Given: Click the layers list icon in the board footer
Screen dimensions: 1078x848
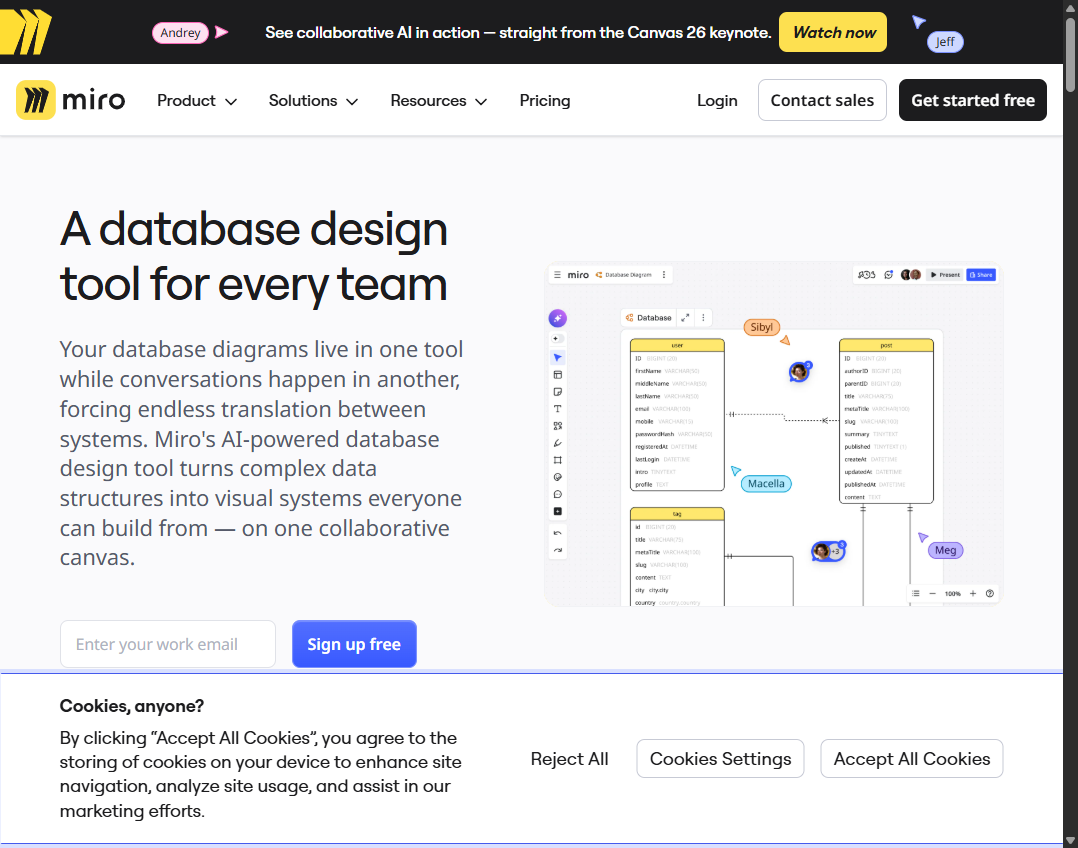Looking at the screenshot, I should pos(915,594).
